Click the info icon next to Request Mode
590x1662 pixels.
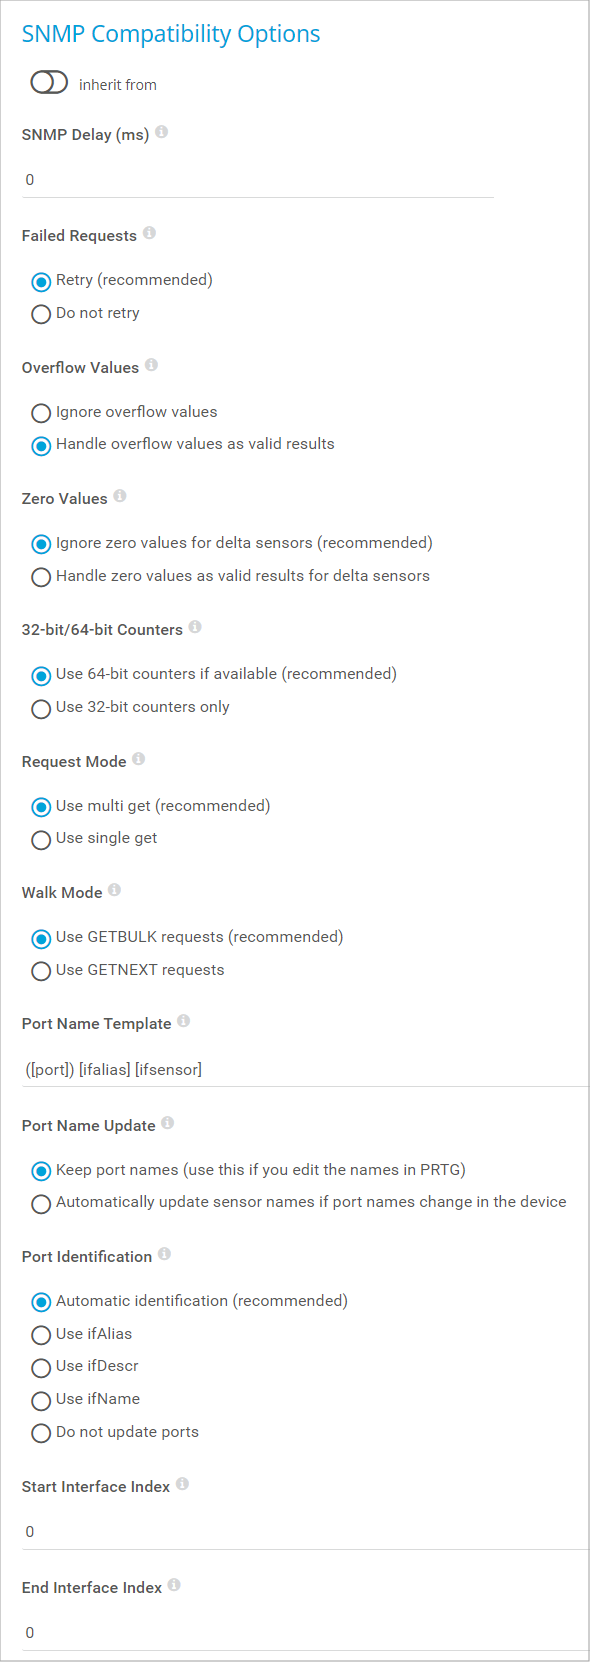click(139, 759)
